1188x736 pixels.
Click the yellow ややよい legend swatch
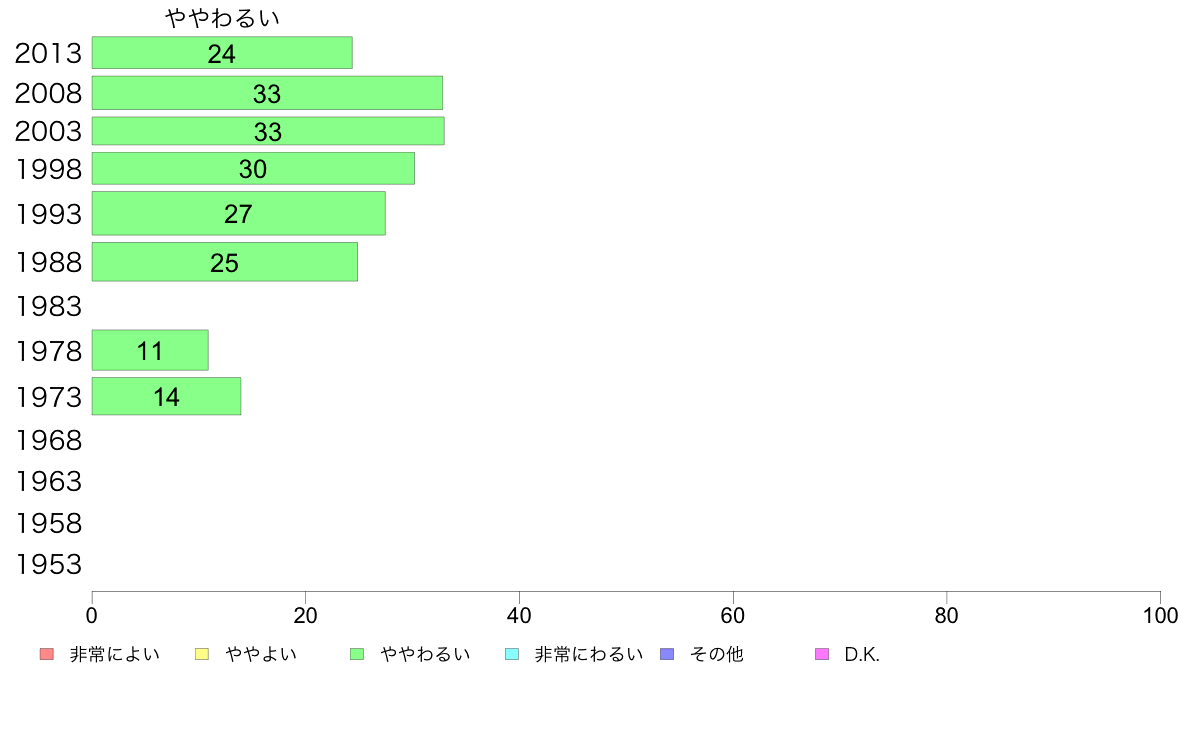coord(202,654)
